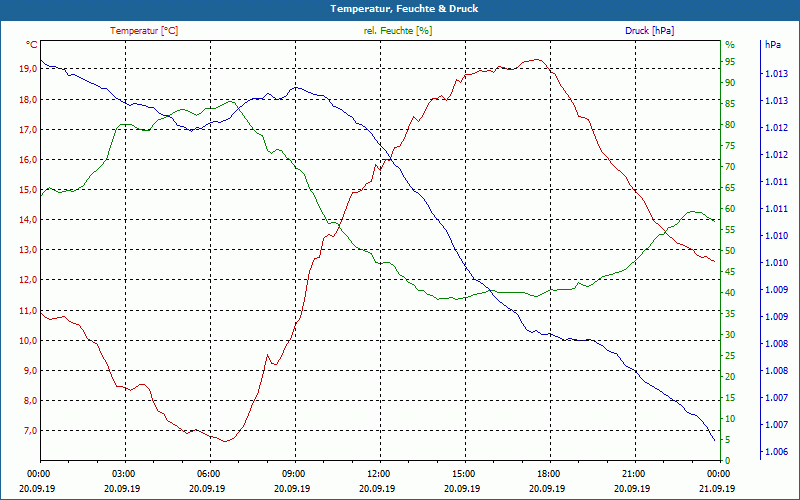Click green humidity axis tick 45
Viewport: 800px width, 500px height.
(x=730, y=271)
